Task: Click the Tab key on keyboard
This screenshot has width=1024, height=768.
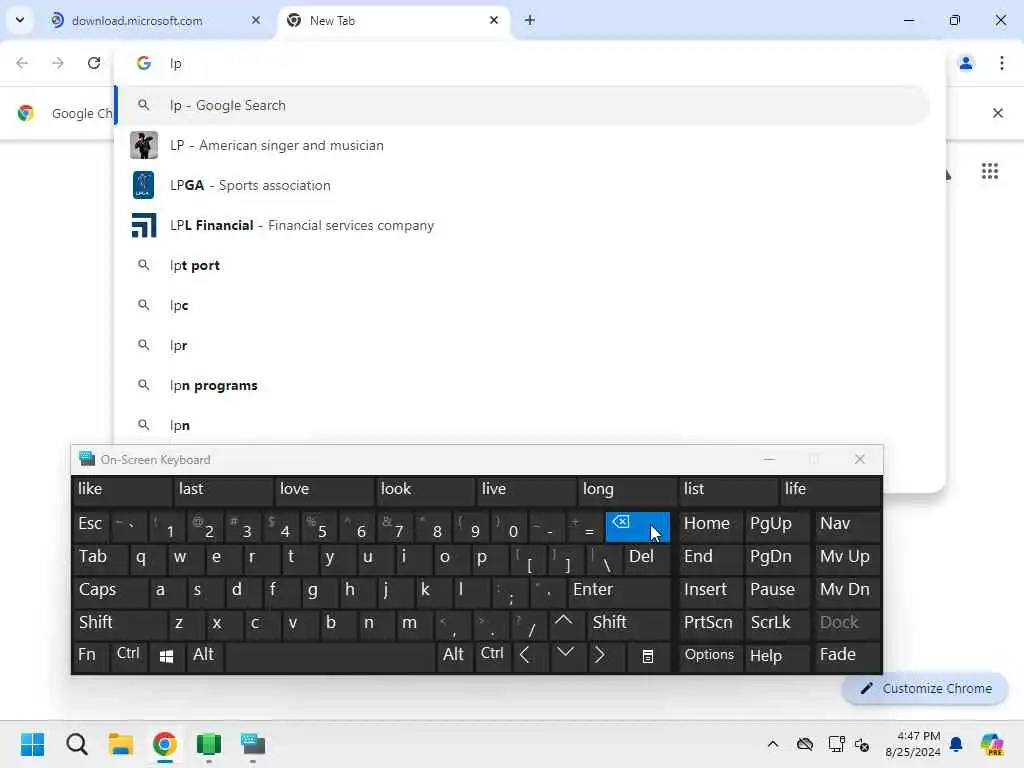Action: point(100,558)
